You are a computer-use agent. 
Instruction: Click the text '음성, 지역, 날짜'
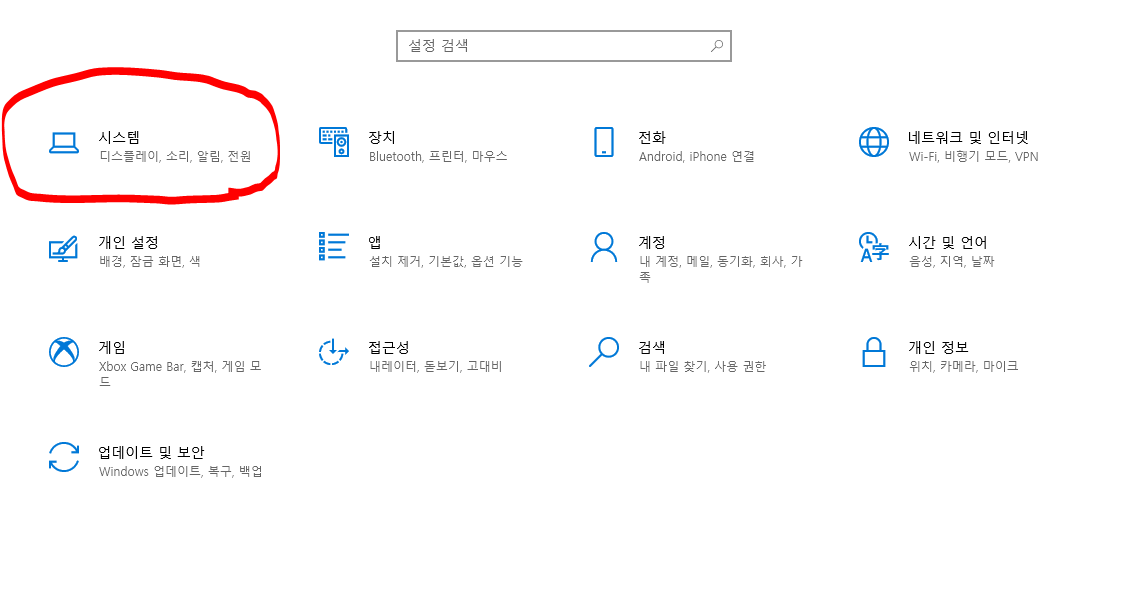[x=951, y=261]
